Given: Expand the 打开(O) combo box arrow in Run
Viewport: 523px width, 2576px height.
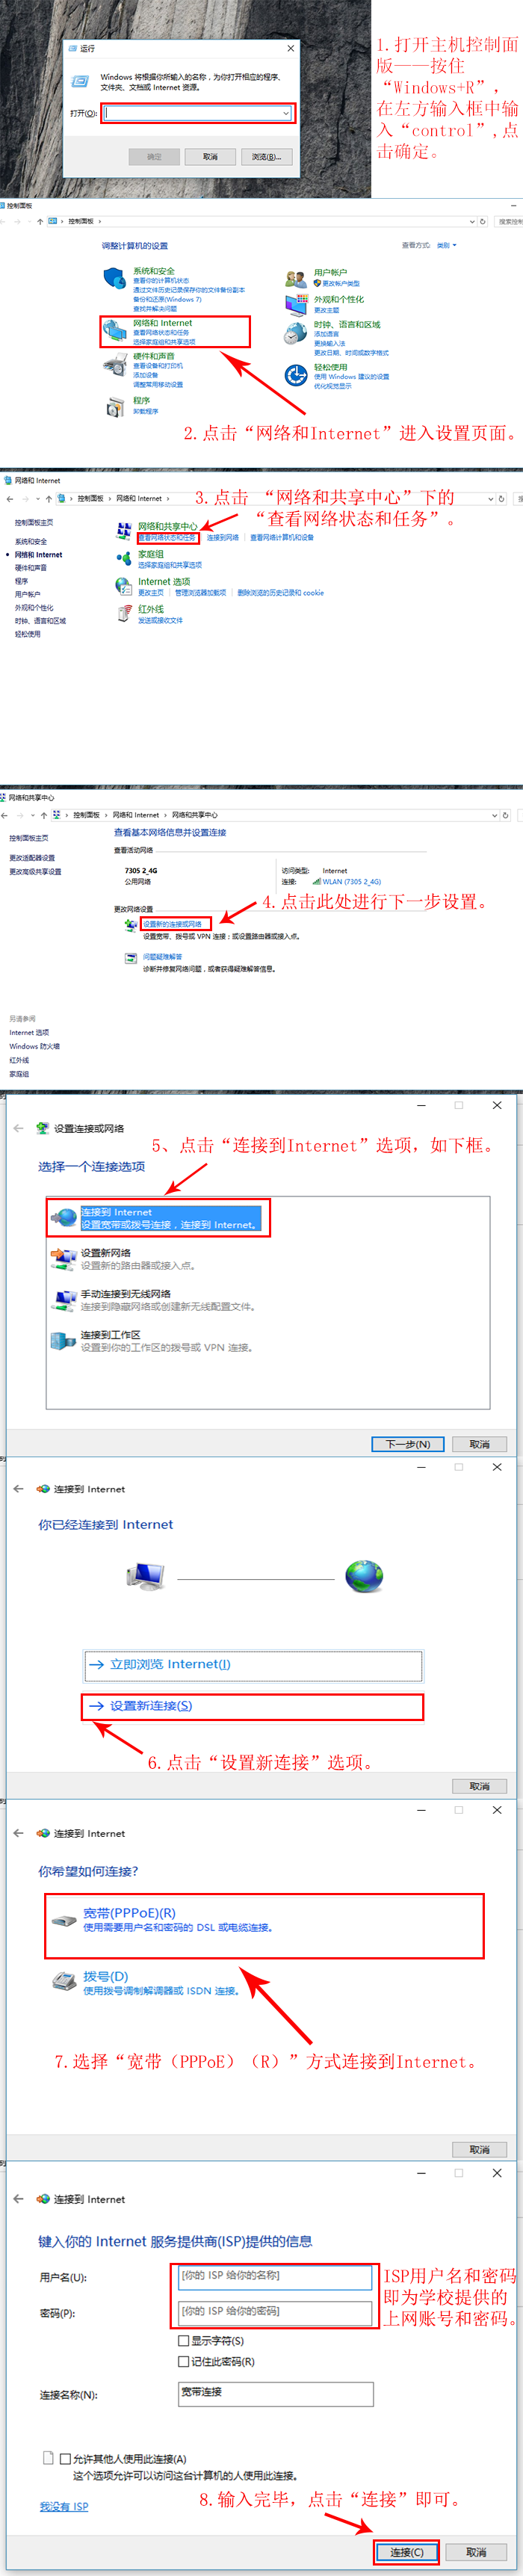Looking at the screenshot, I should pyautogui.click(x=286, y=113).
